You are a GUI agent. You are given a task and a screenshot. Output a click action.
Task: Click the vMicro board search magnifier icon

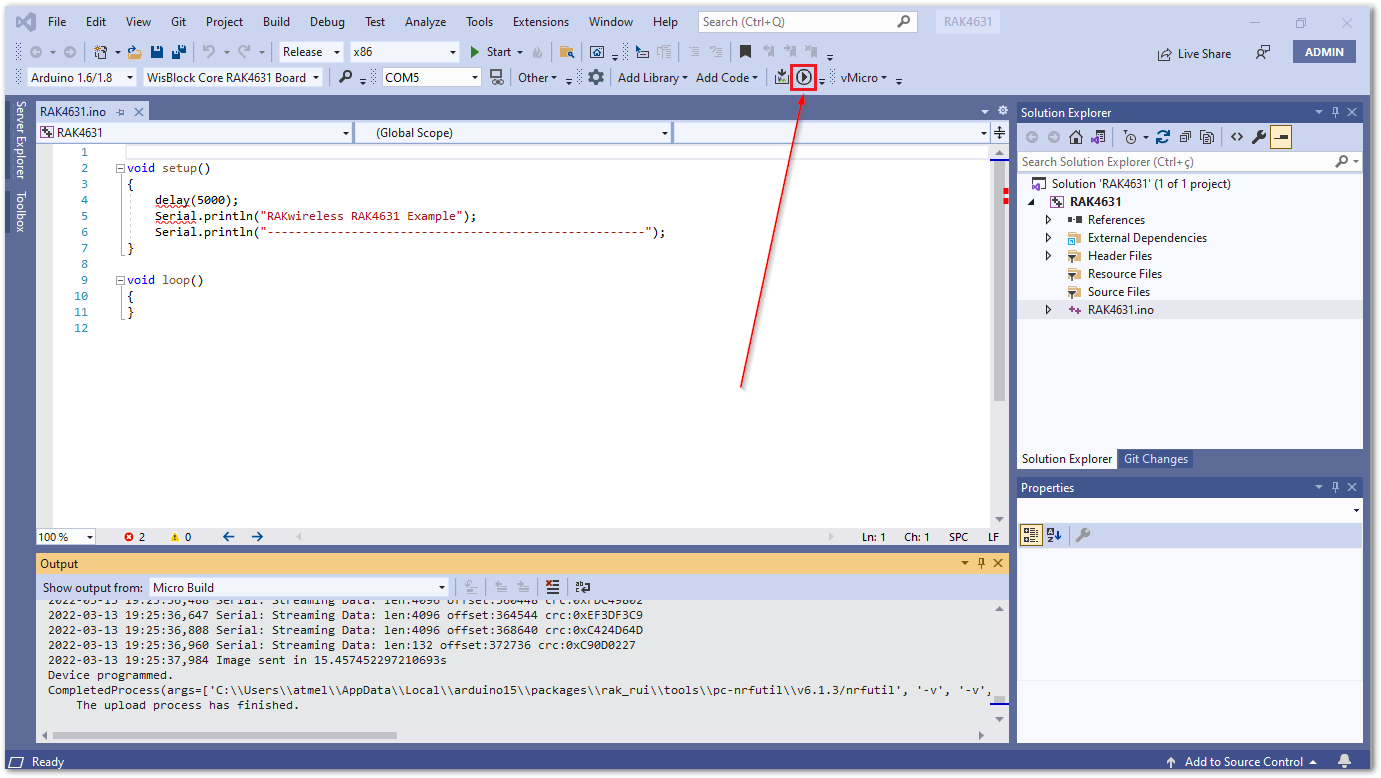(346, 77)
